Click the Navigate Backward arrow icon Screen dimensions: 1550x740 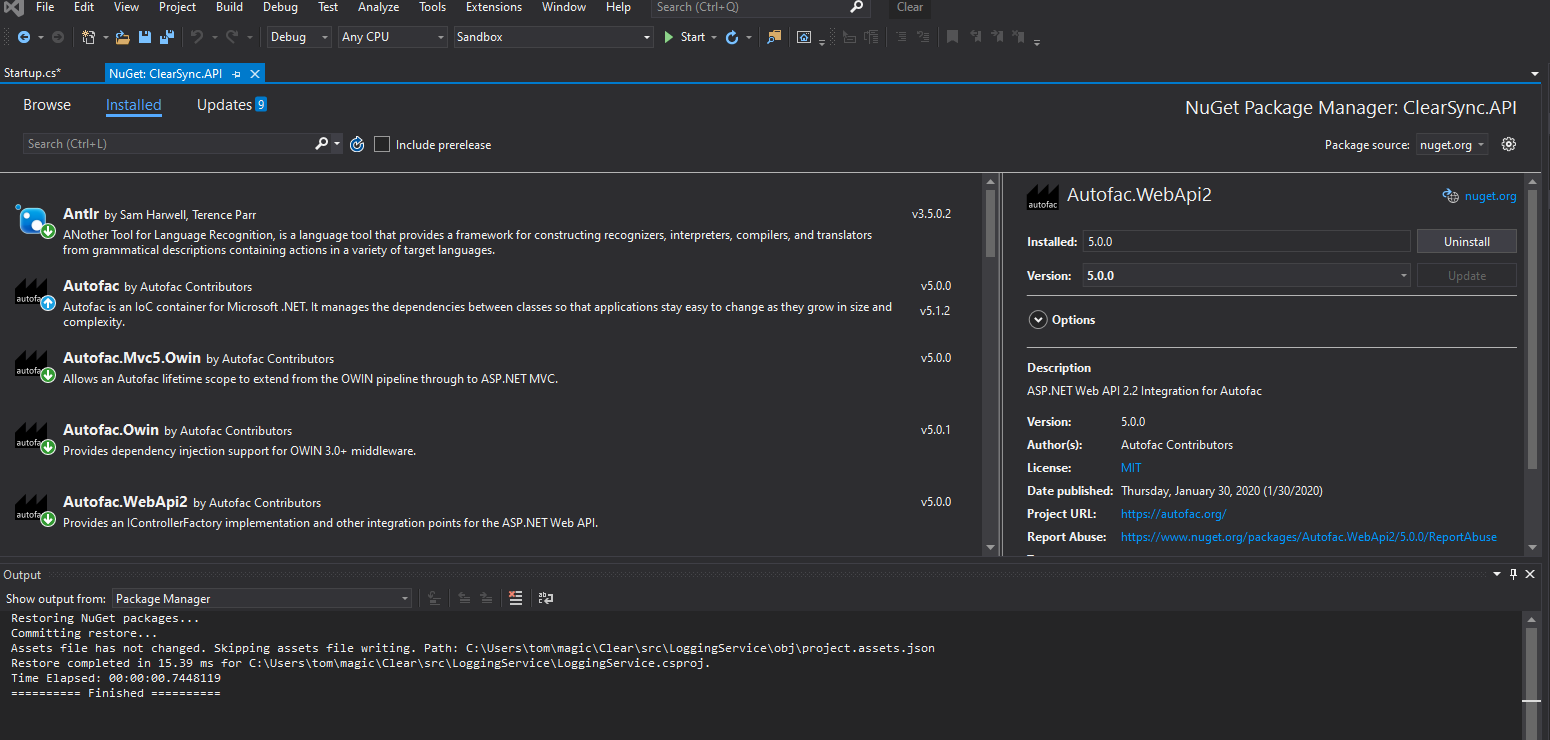click(23, 37)
